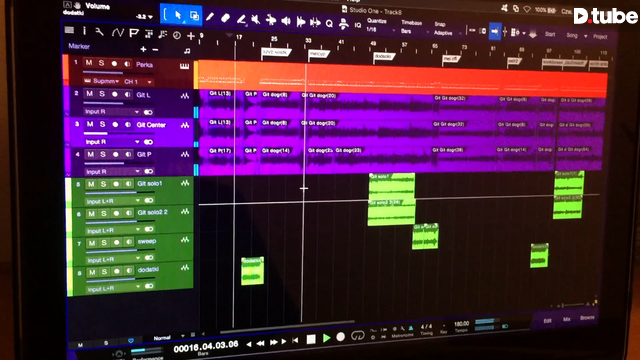Viewport: 640px width, 360px height.
Task: Open Perka CH 1 channel dropdown
Action: tap(138, 82)
